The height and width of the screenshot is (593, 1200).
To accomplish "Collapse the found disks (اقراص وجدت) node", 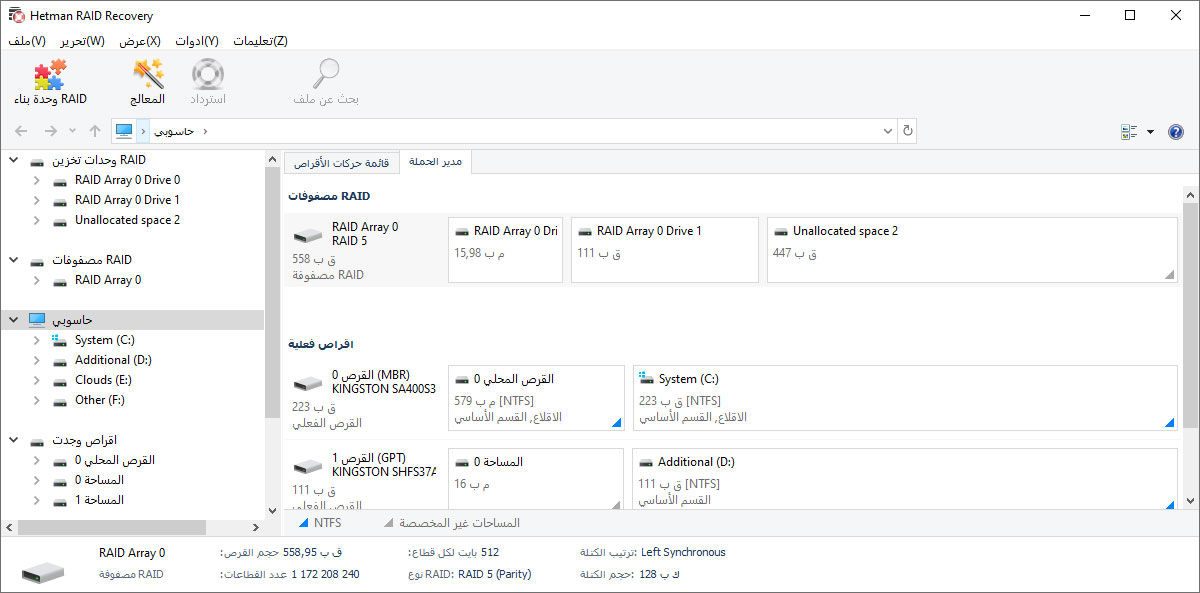I will (x=14, y=440).
